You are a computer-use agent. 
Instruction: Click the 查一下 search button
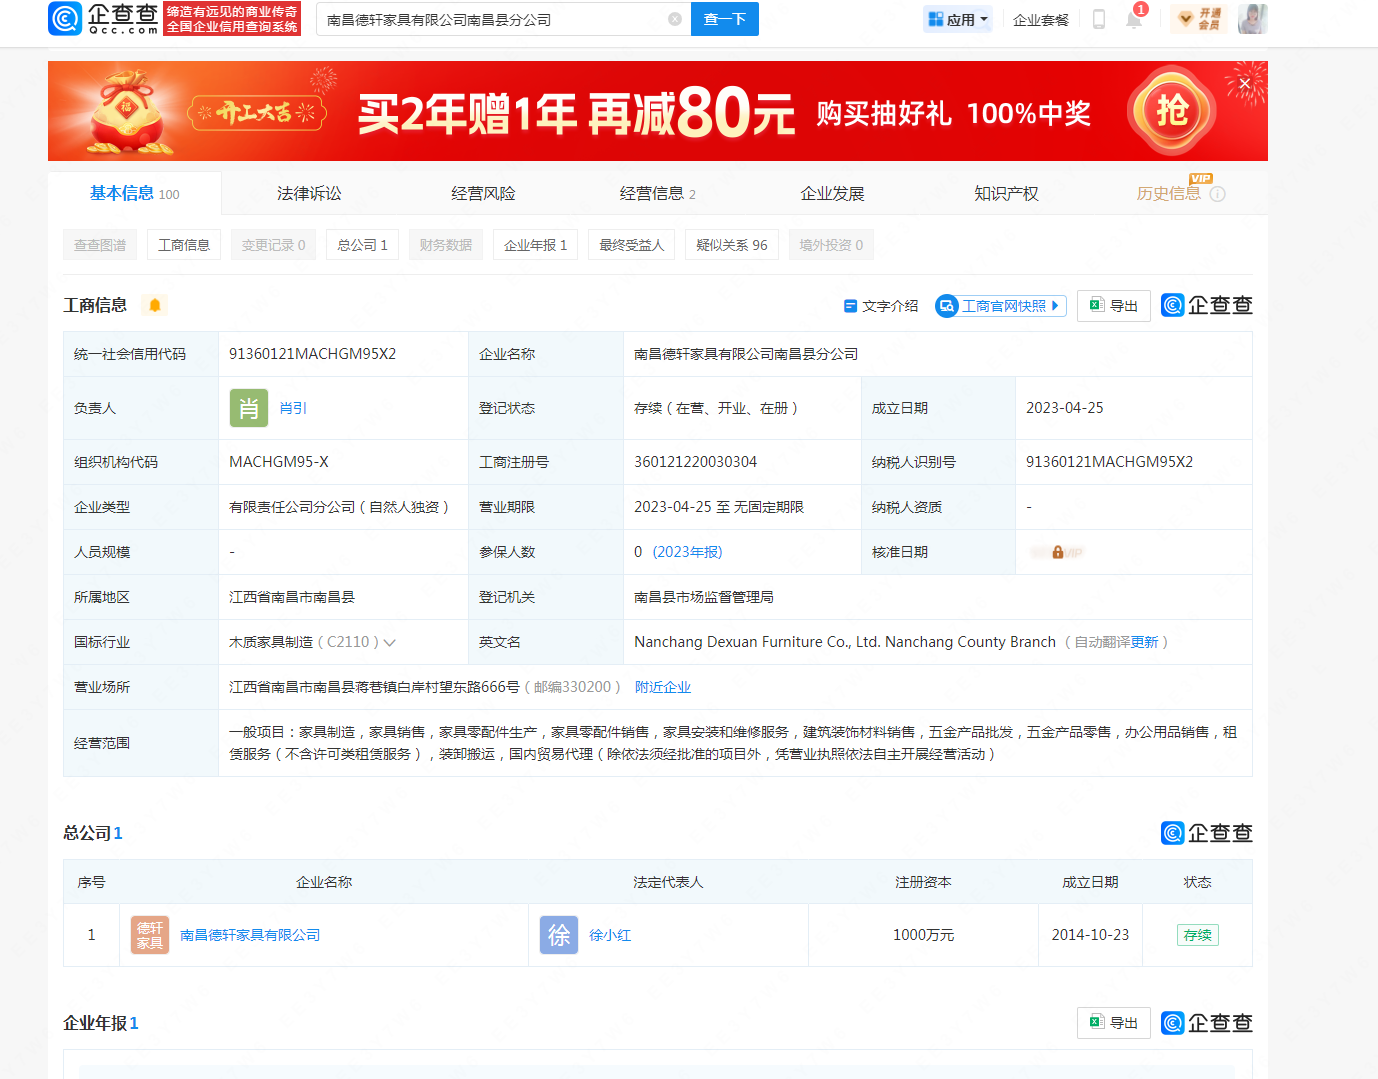(725, 19)
